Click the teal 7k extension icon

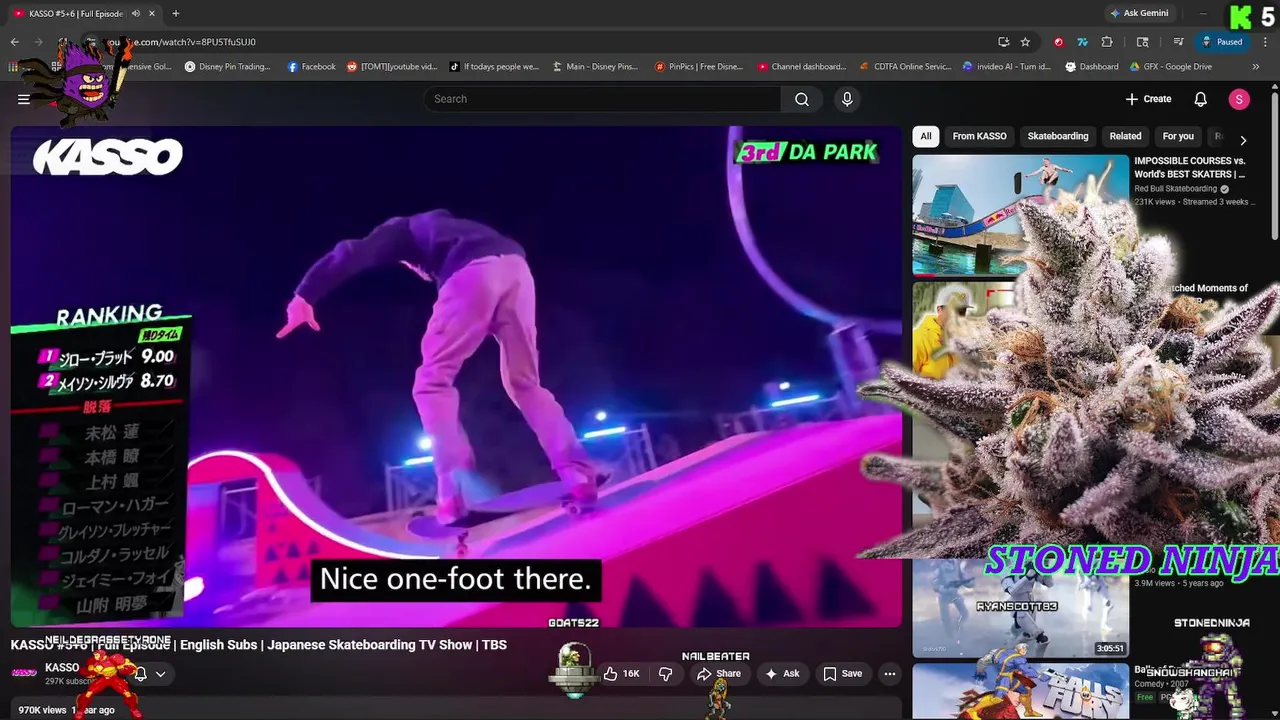pos(1082,42)
